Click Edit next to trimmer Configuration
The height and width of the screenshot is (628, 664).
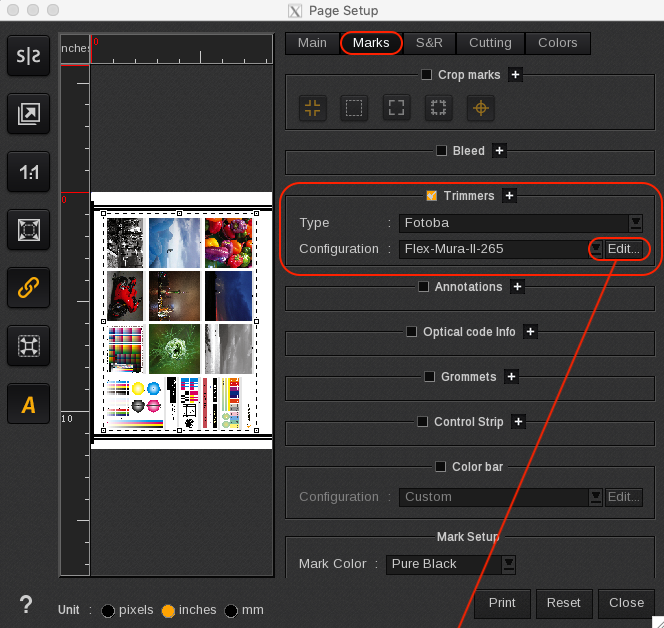623,249
